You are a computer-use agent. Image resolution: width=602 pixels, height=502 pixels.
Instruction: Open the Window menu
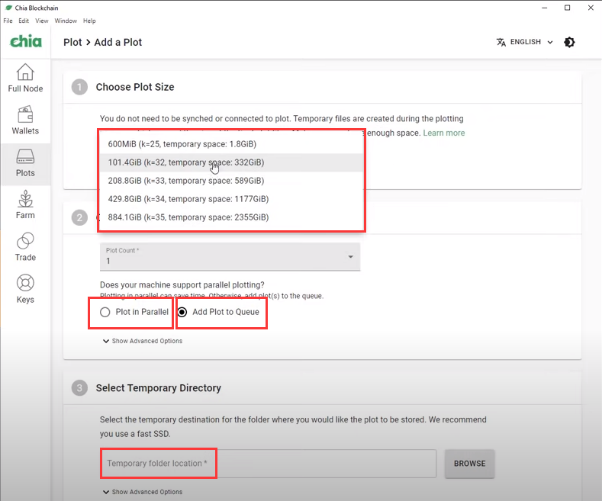(66, 21)
